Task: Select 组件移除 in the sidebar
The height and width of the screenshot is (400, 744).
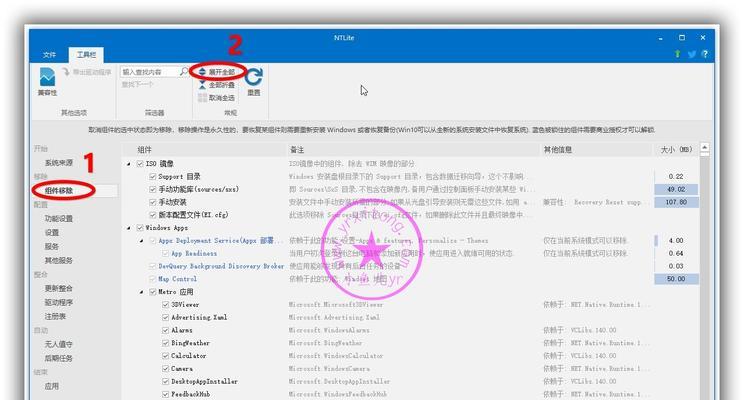Action: tap(59, 191)
